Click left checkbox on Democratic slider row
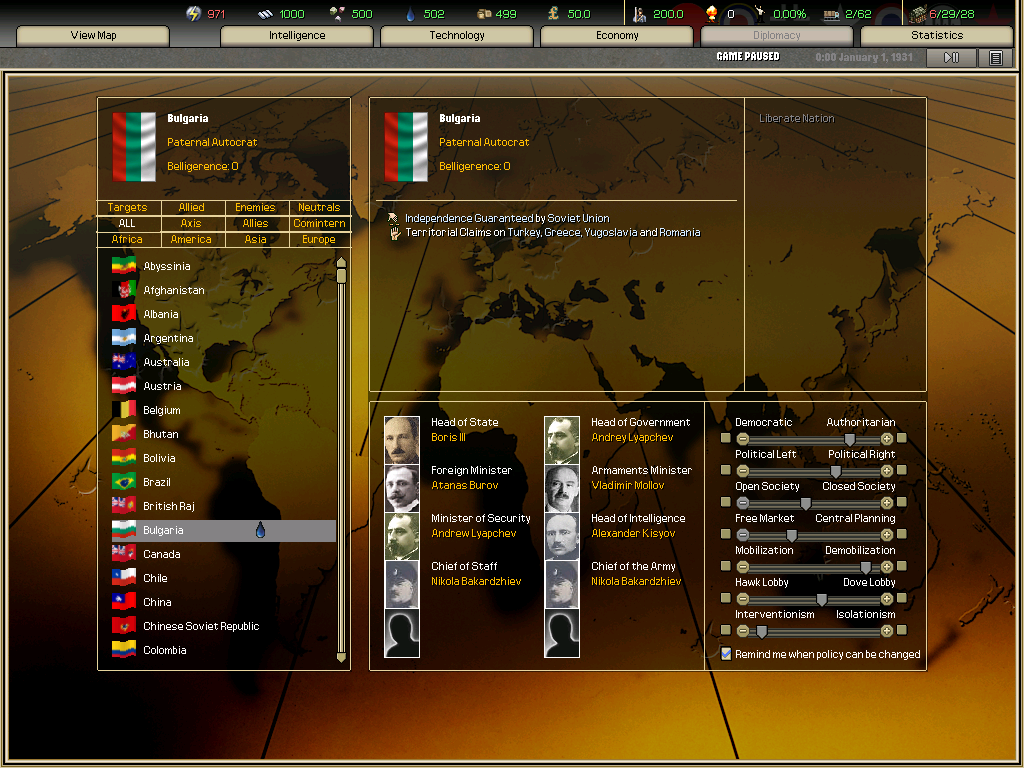The image size is (1024, 768). point(726,438)
